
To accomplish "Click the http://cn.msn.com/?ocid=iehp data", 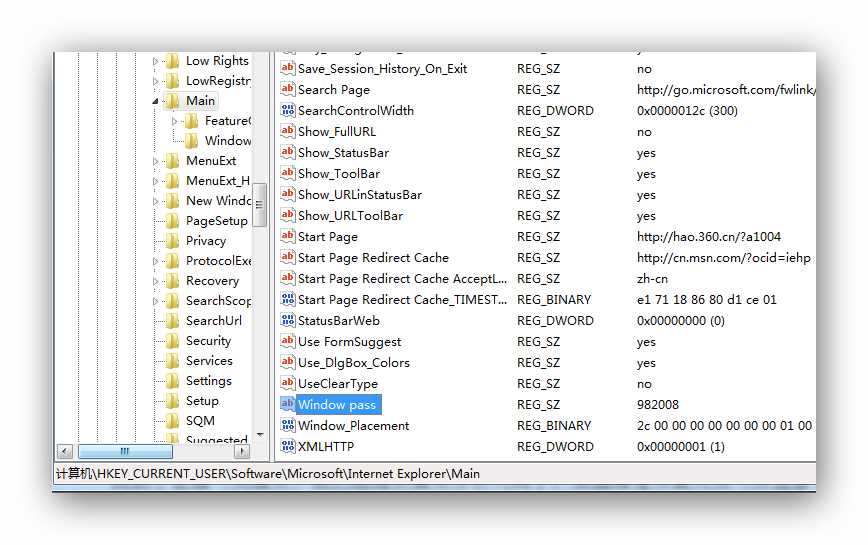I will pyautogui.click(x=724, y=258).
